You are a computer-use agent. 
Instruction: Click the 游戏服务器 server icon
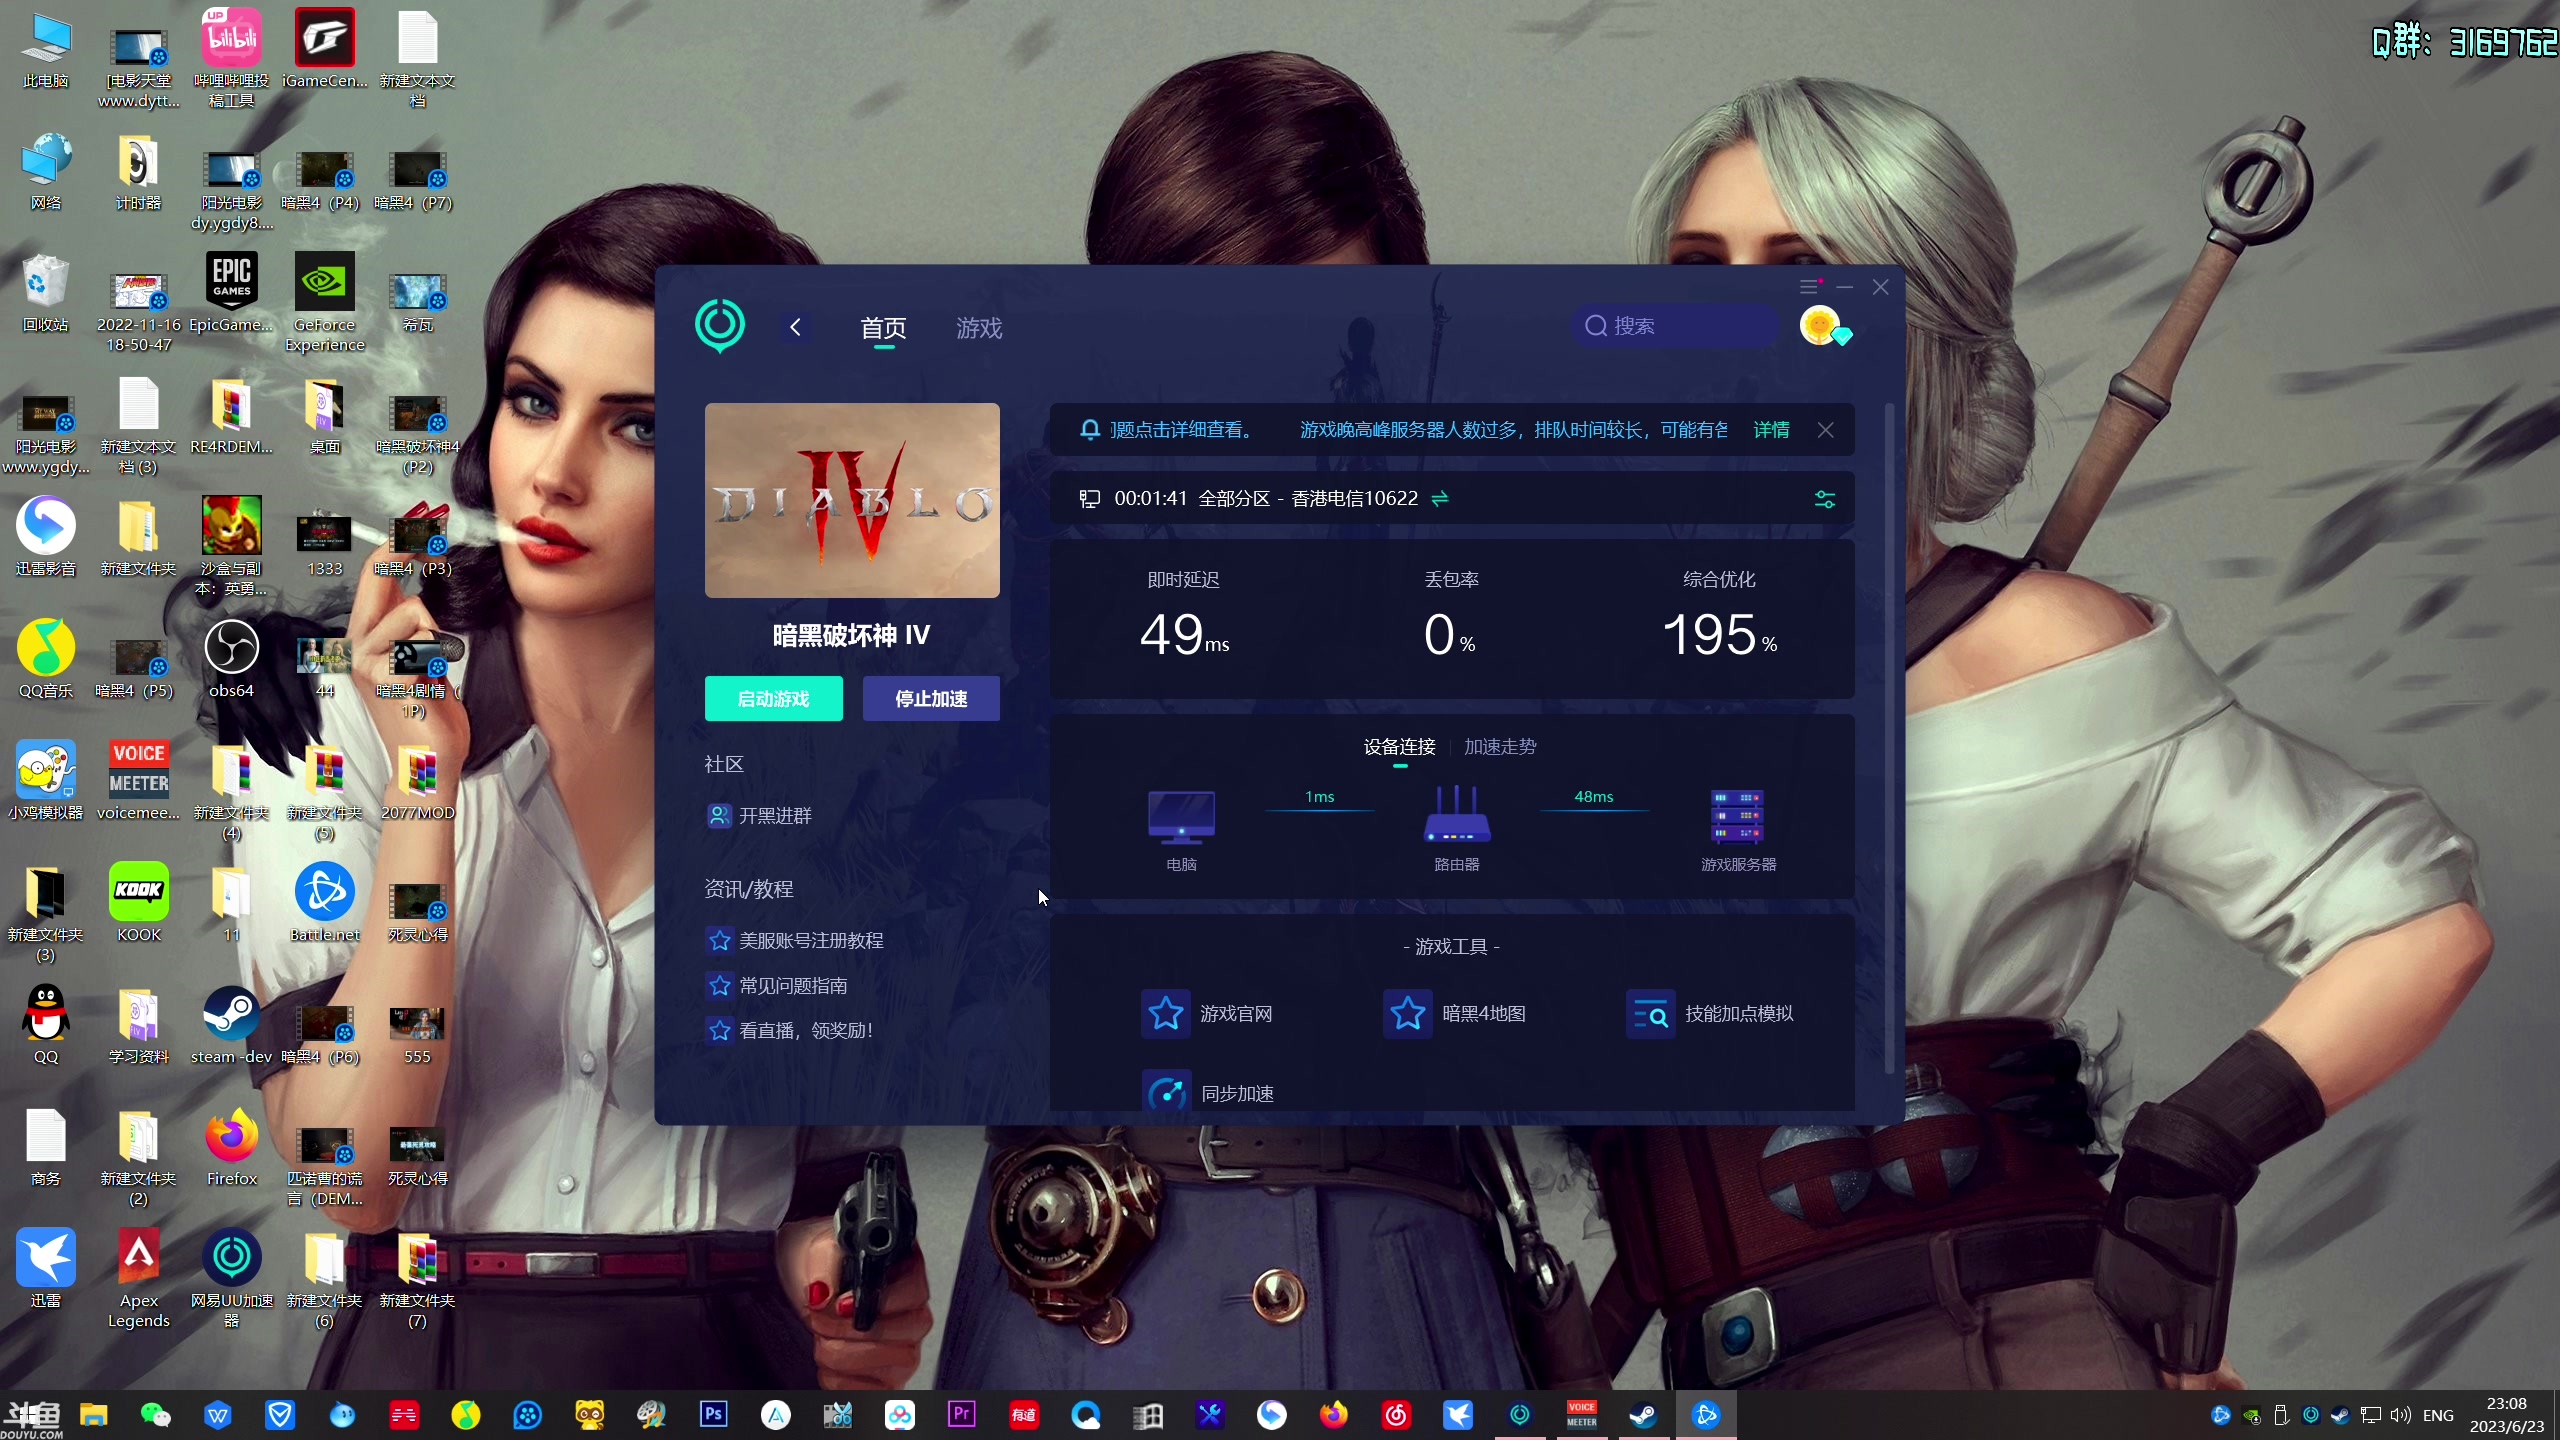click(1737, 818)
